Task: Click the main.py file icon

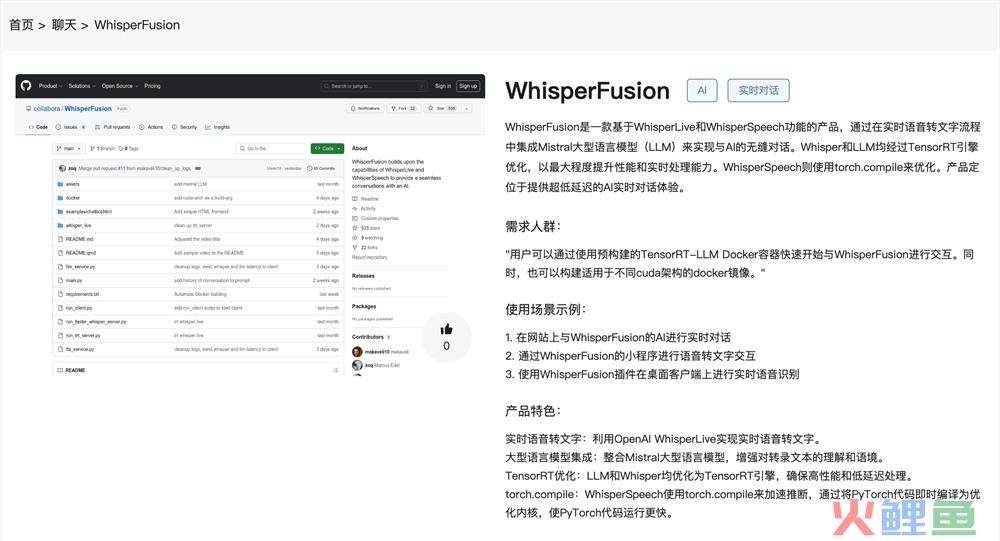Action: tap(61, 281)
